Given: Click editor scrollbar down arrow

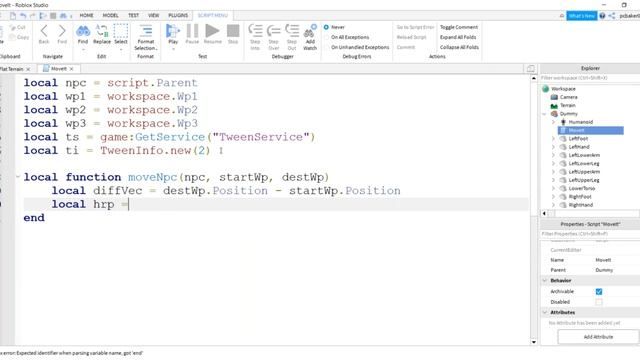Looking at the screenshot, I should pyautogui.click(x=534, y=342).
